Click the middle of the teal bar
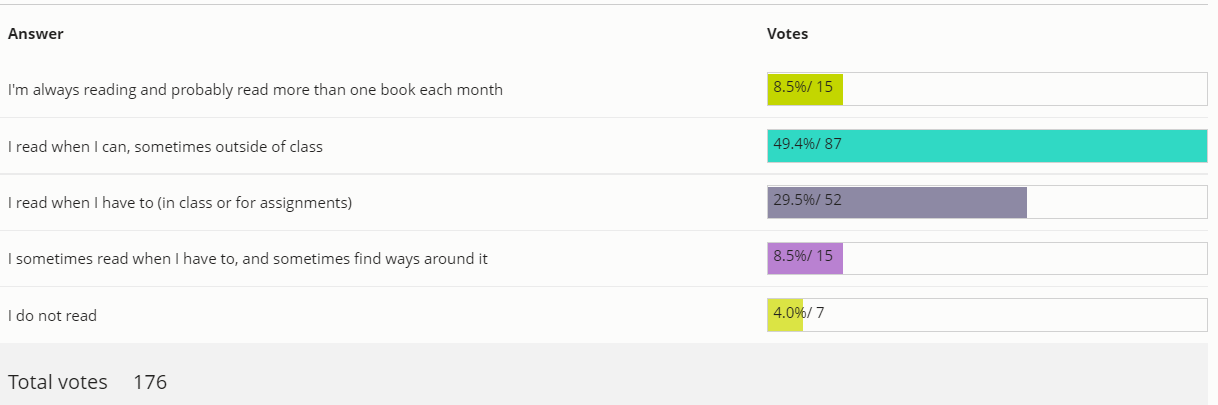Image resolution: width=1218 pixels, height=405 pixels. click(987, 146)
